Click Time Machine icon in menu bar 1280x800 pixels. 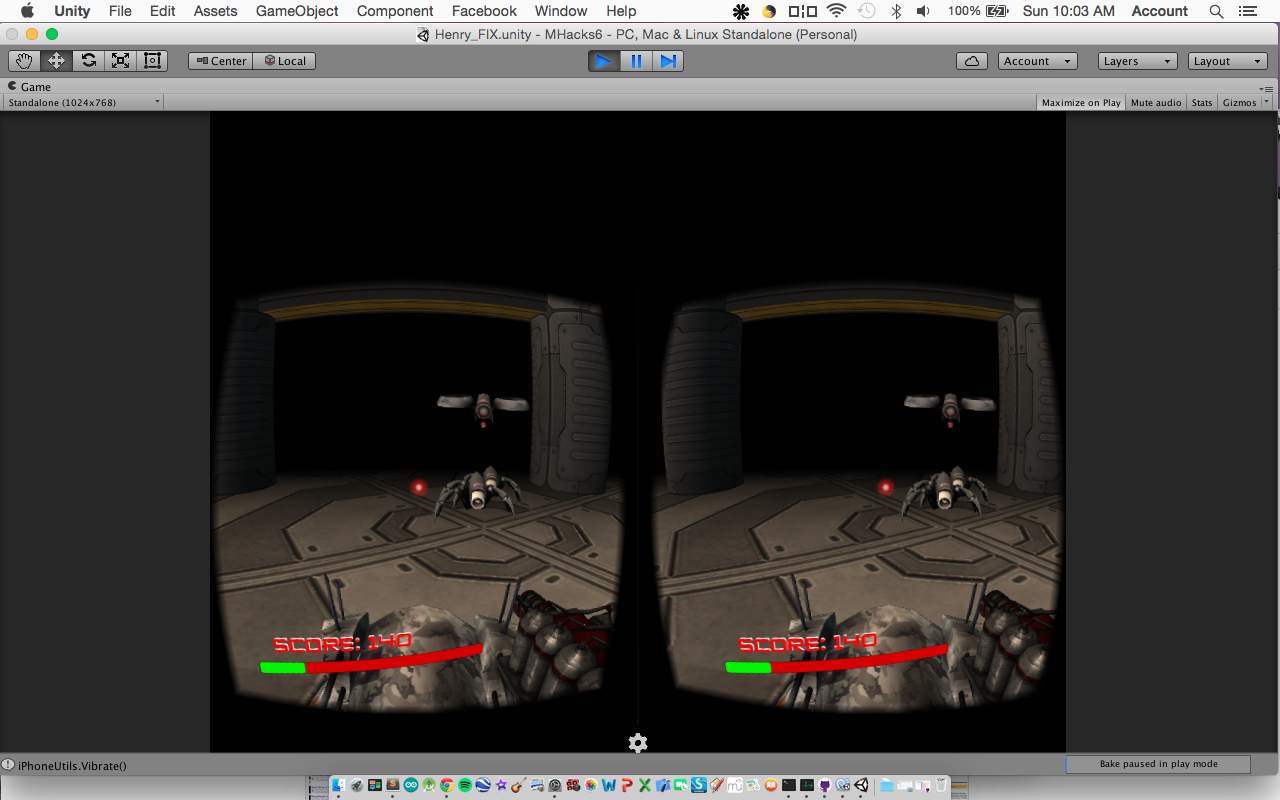(x=867, y=11)
